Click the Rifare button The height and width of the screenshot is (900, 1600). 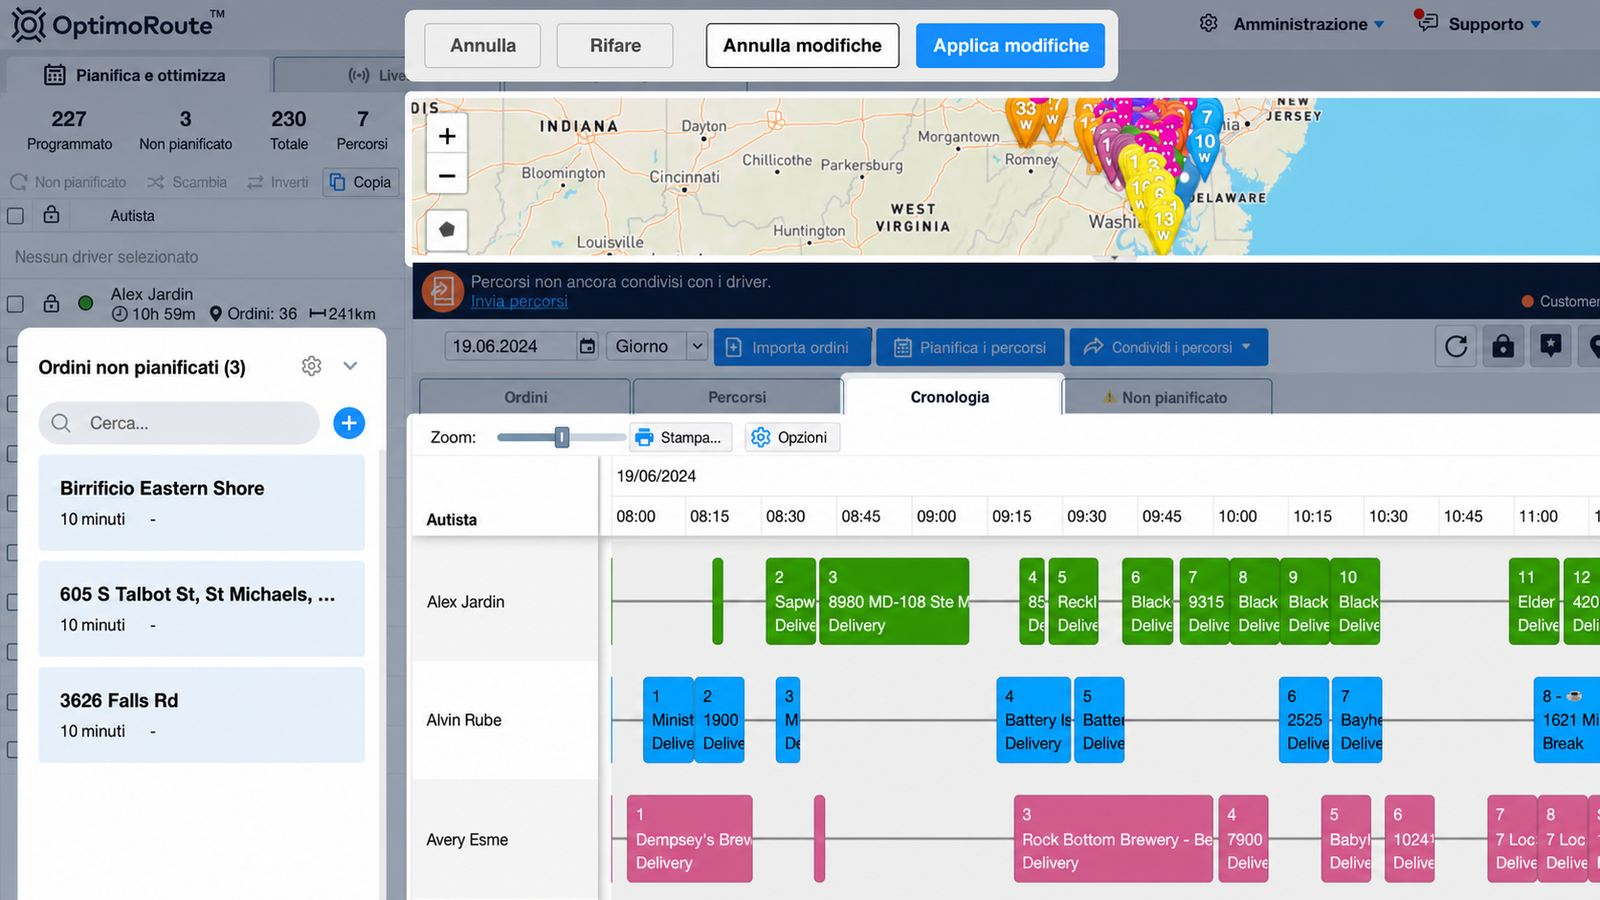point(615,46)
